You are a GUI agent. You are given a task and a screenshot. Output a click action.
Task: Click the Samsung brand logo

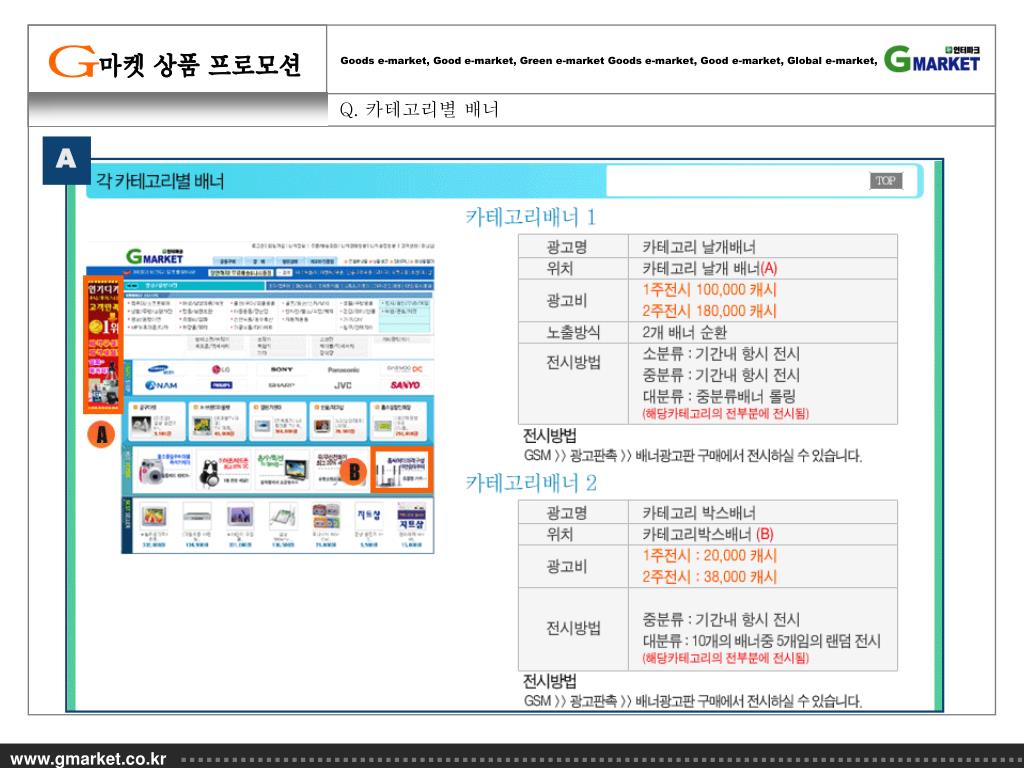click(161, 370)
